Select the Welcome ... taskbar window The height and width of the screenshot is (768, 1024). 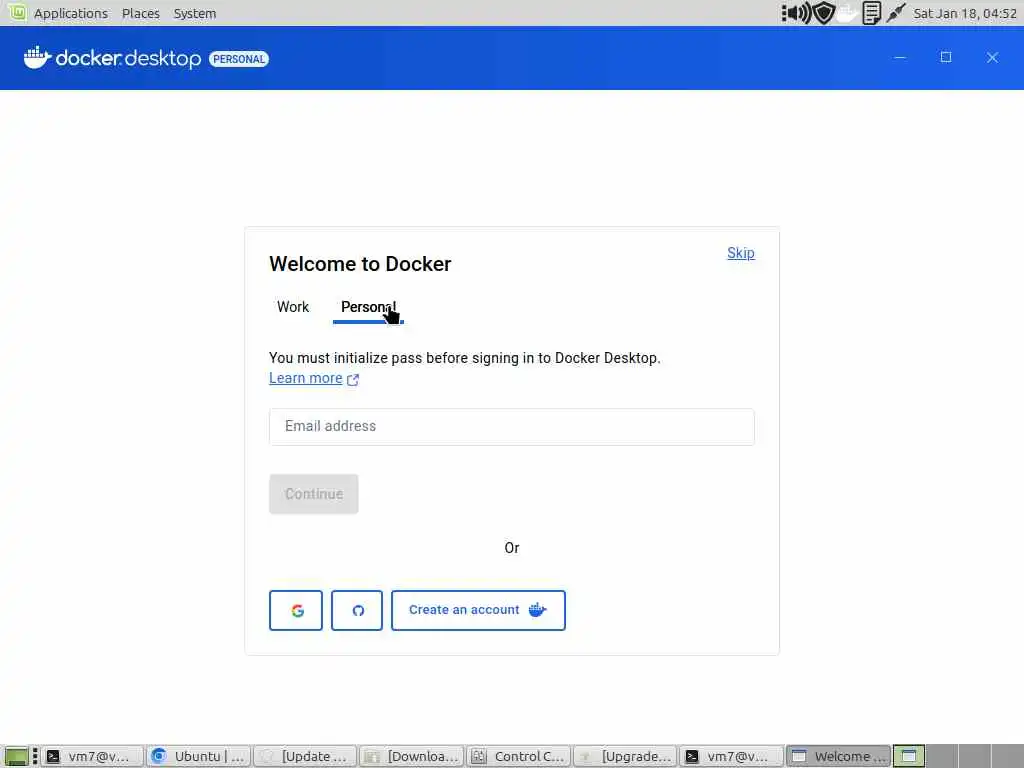point(839,756)
